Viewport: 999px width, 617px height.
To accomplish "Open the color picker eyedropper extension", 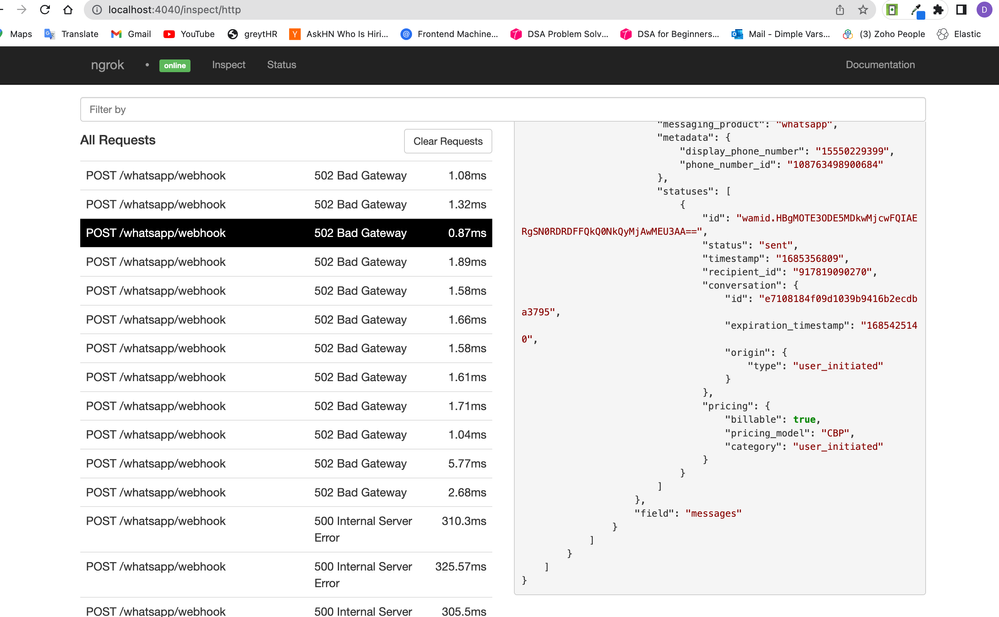I will [x=917, y=10].
